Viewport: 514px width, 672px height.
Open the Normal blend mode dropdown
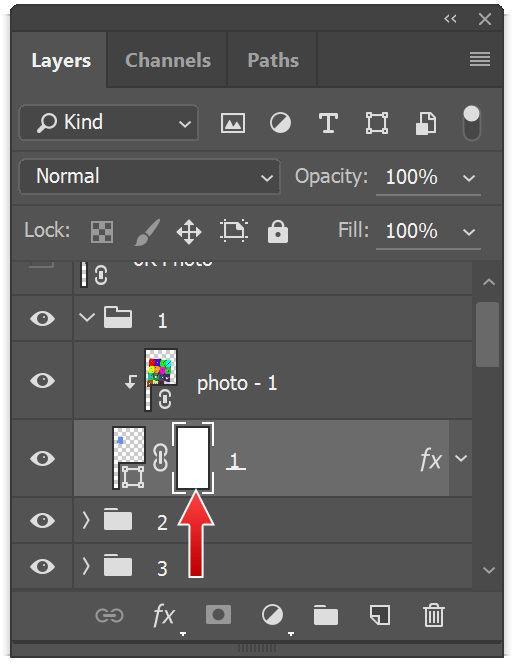(150, 177)
